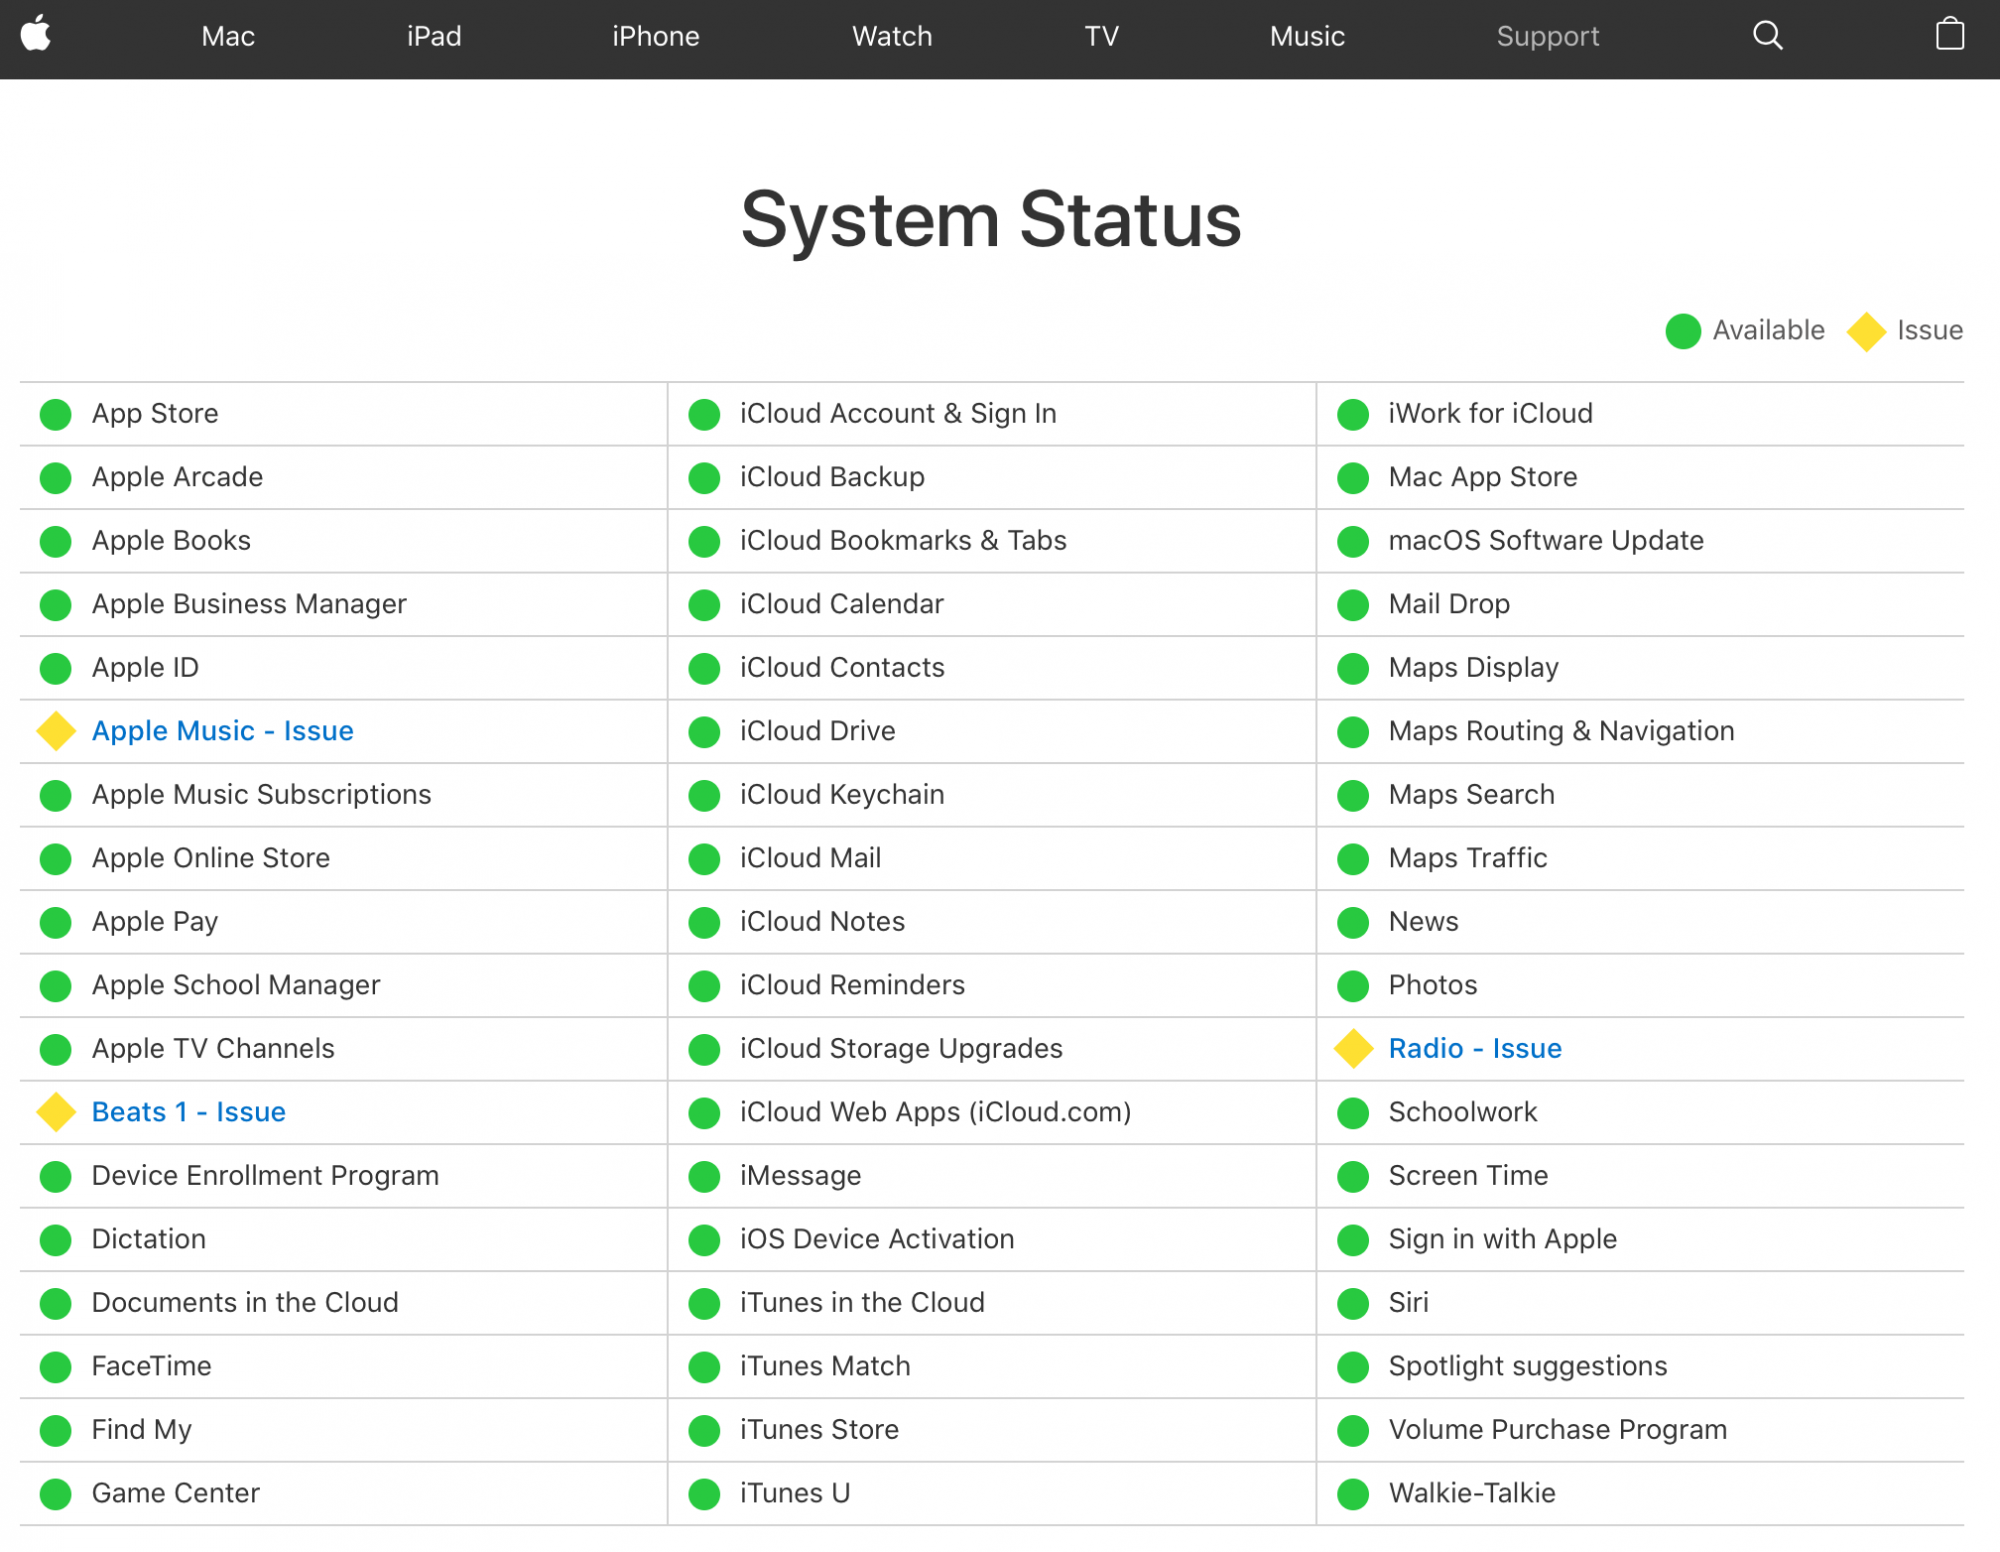Click the Device Enrollment Program entry
This screenshot has width=2000, height=1552.
click(x=265, y=1176)
